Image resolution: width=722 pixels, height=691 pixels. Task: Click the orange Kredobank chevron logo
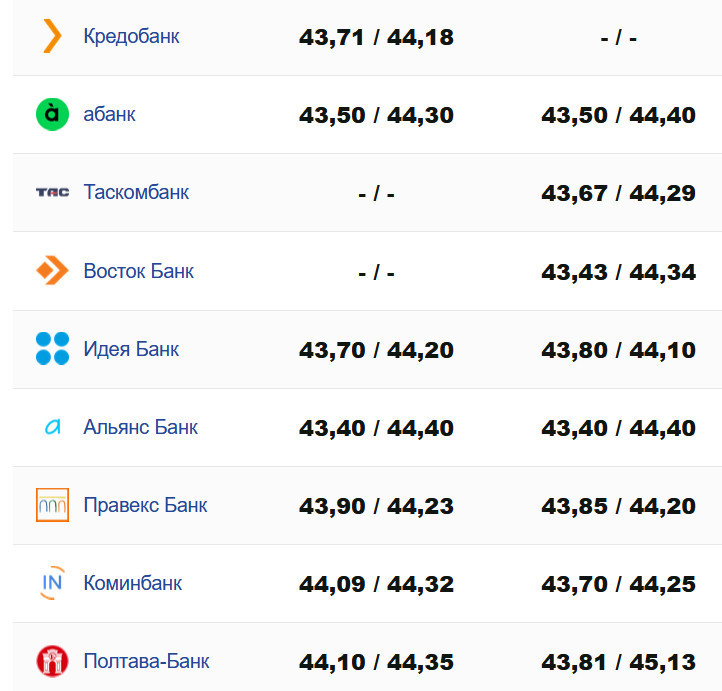coord(52,36)
